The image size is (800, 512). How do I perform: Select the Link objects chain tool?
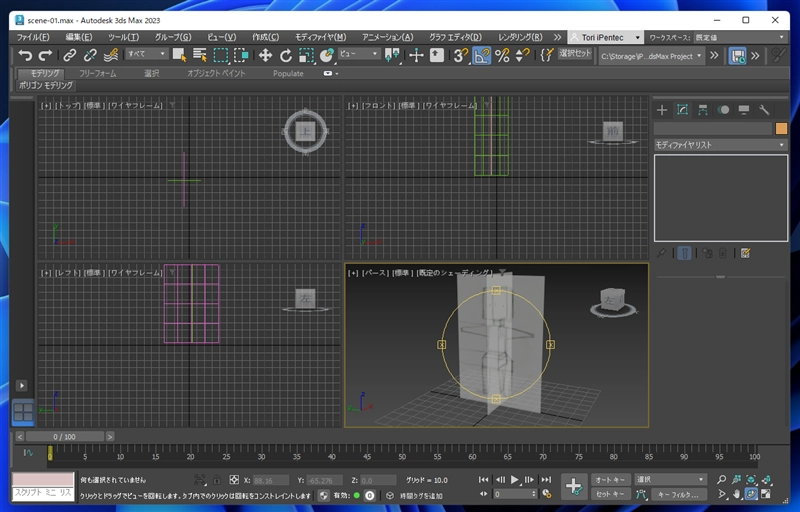[x=70, y=55]
